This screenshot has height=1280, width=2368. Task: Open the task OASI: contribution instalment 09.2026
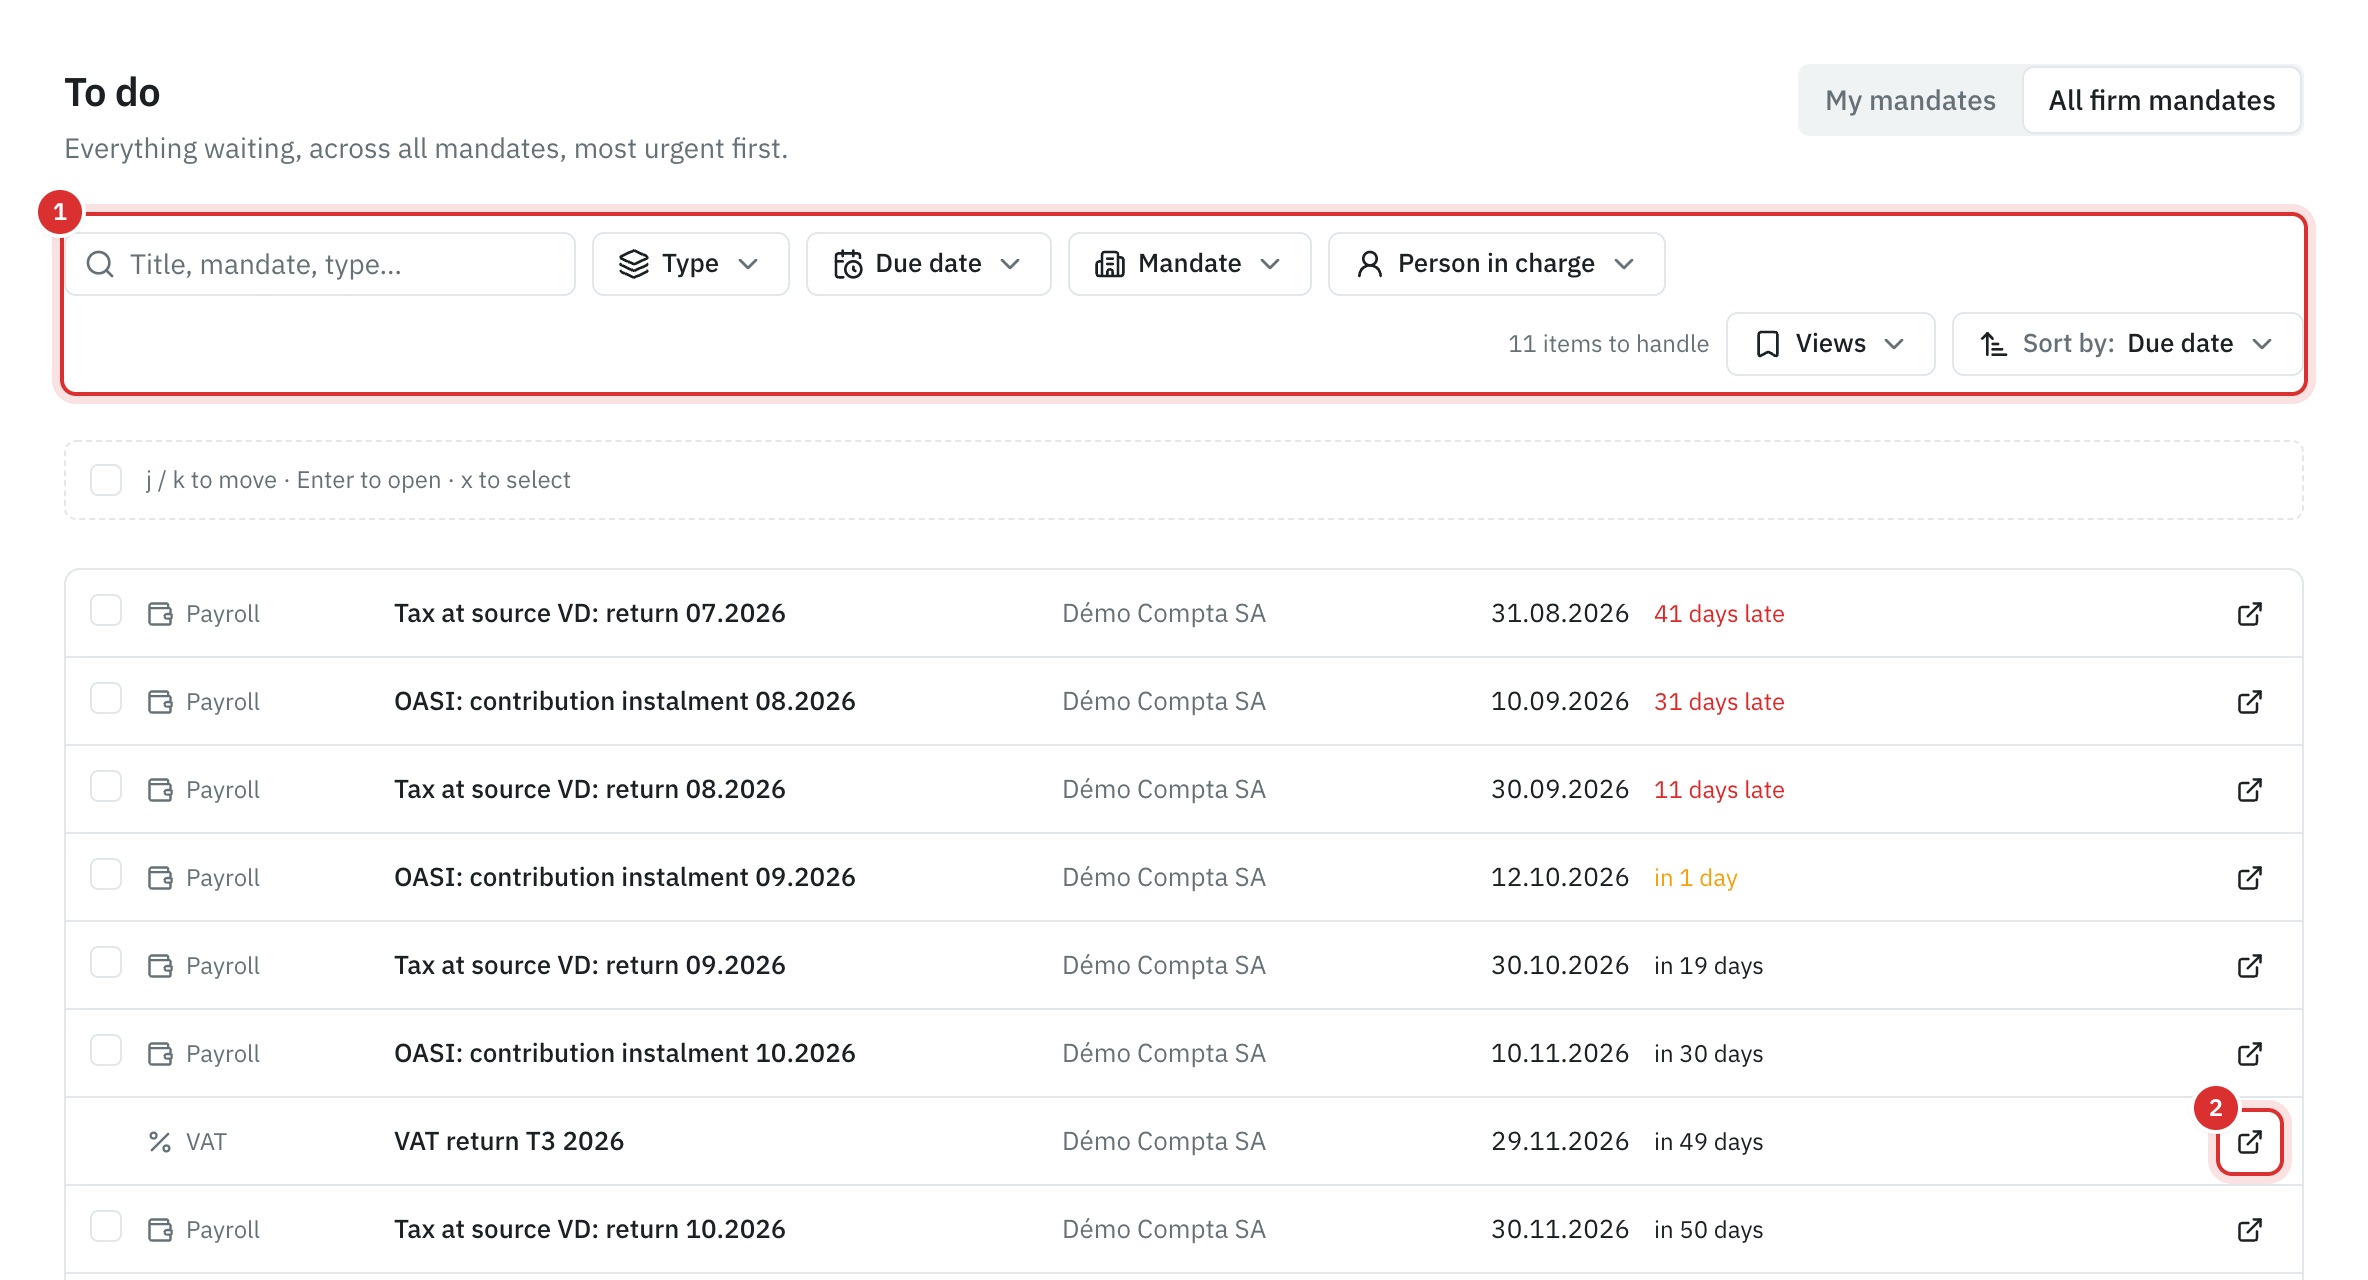coord(625,878)
